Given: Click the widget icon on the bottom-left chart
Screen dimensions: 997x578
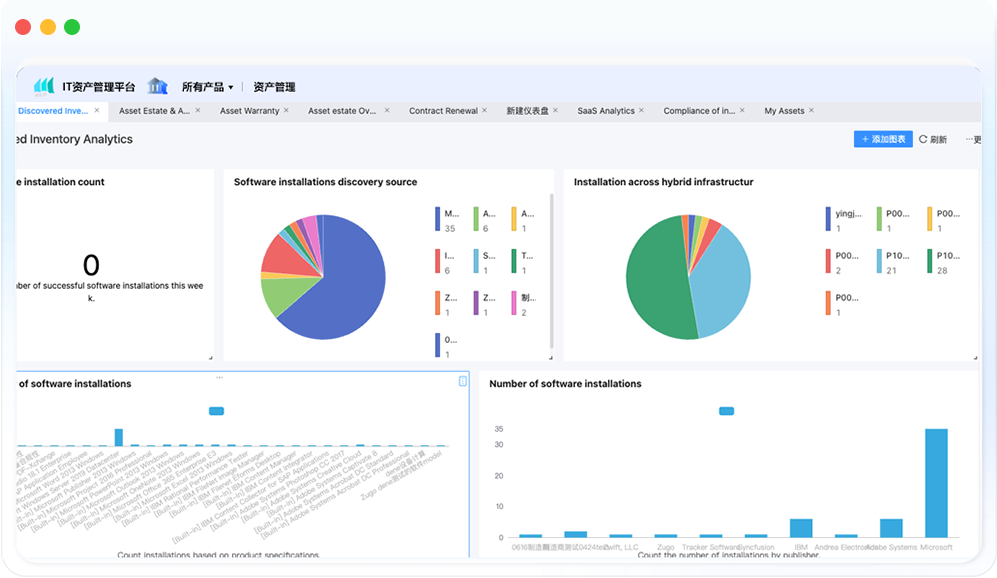Looking at the screenshot, I should point(462,381).
